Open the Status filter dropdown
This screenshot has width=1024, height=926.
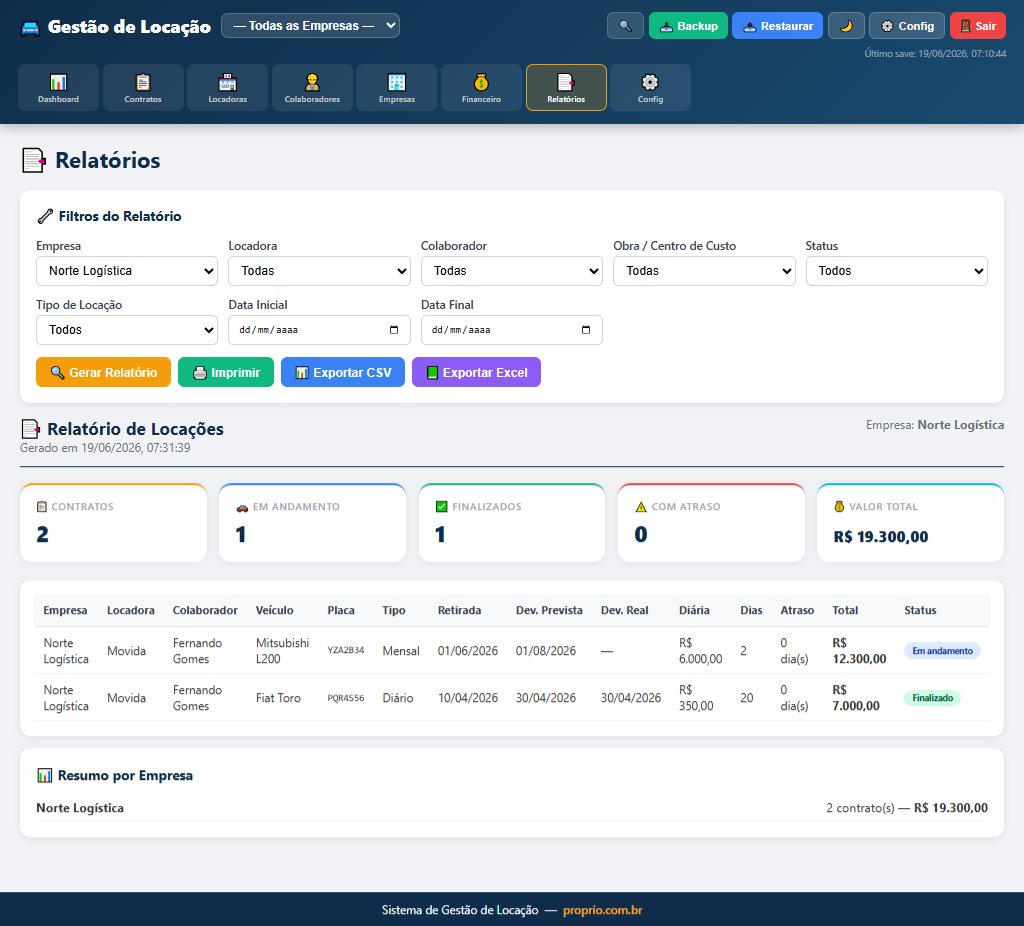pyautogui.click(x=896, y=271)
